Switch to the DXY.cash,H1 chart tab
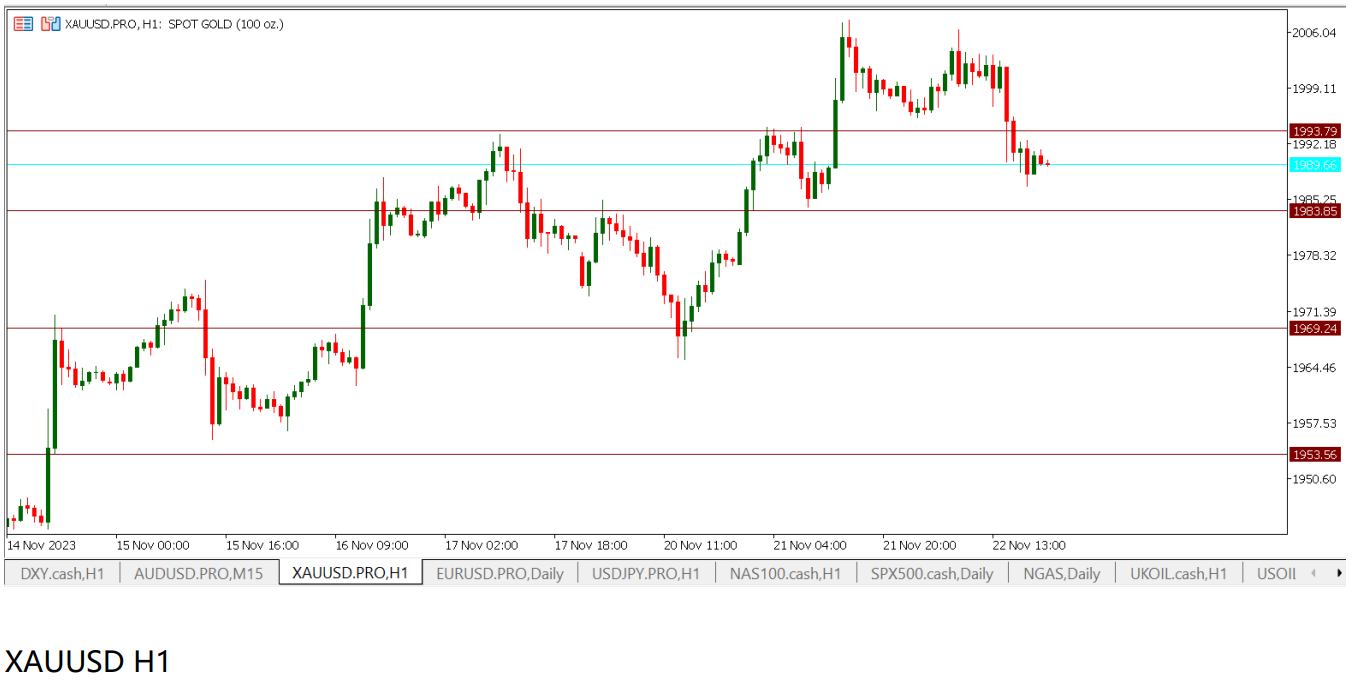The width and height of the screenshot is (1355, 683). (62, 573)
